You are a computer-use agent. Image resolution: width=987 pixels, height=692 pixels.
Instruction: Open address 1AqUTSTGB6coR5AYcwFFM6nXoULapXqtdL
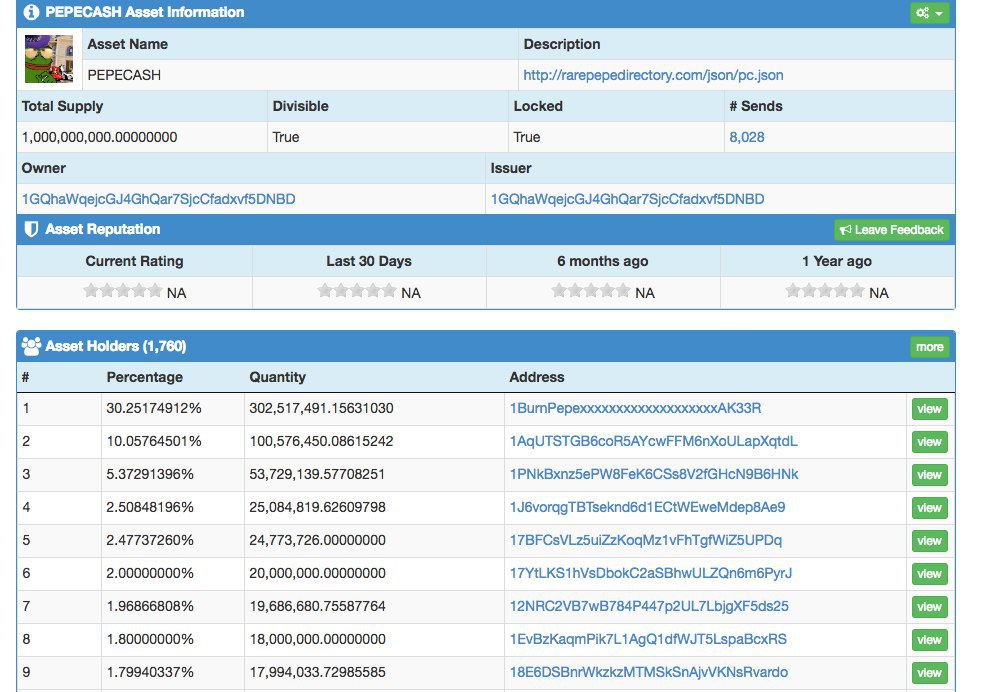[x=653, y=441]
